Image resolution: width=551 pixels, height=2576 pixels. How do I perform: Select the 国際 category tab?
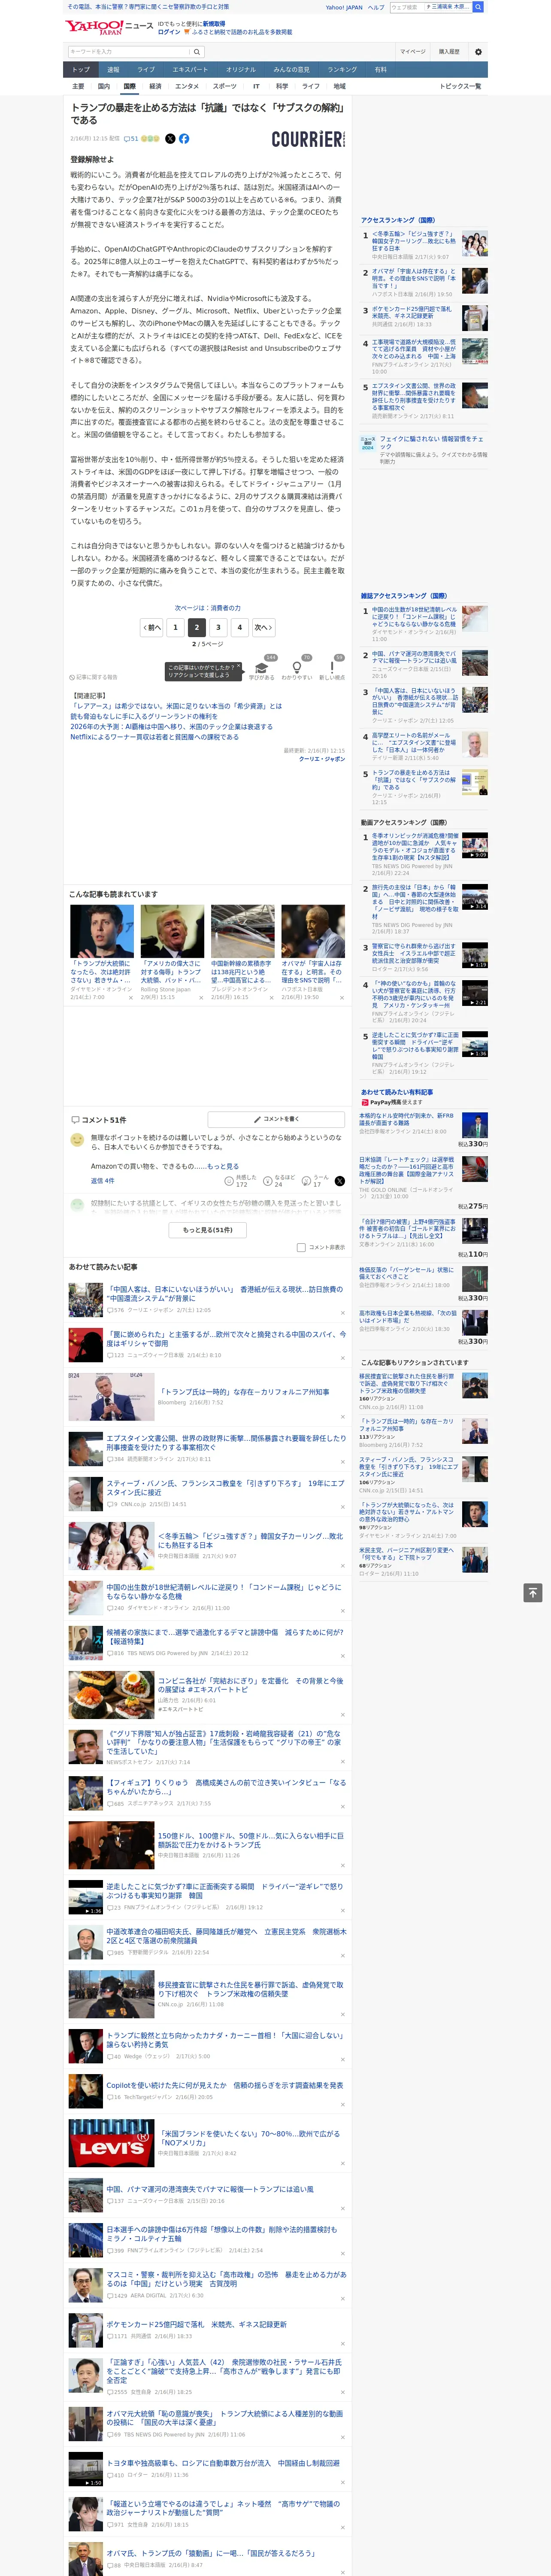[129, 86]
